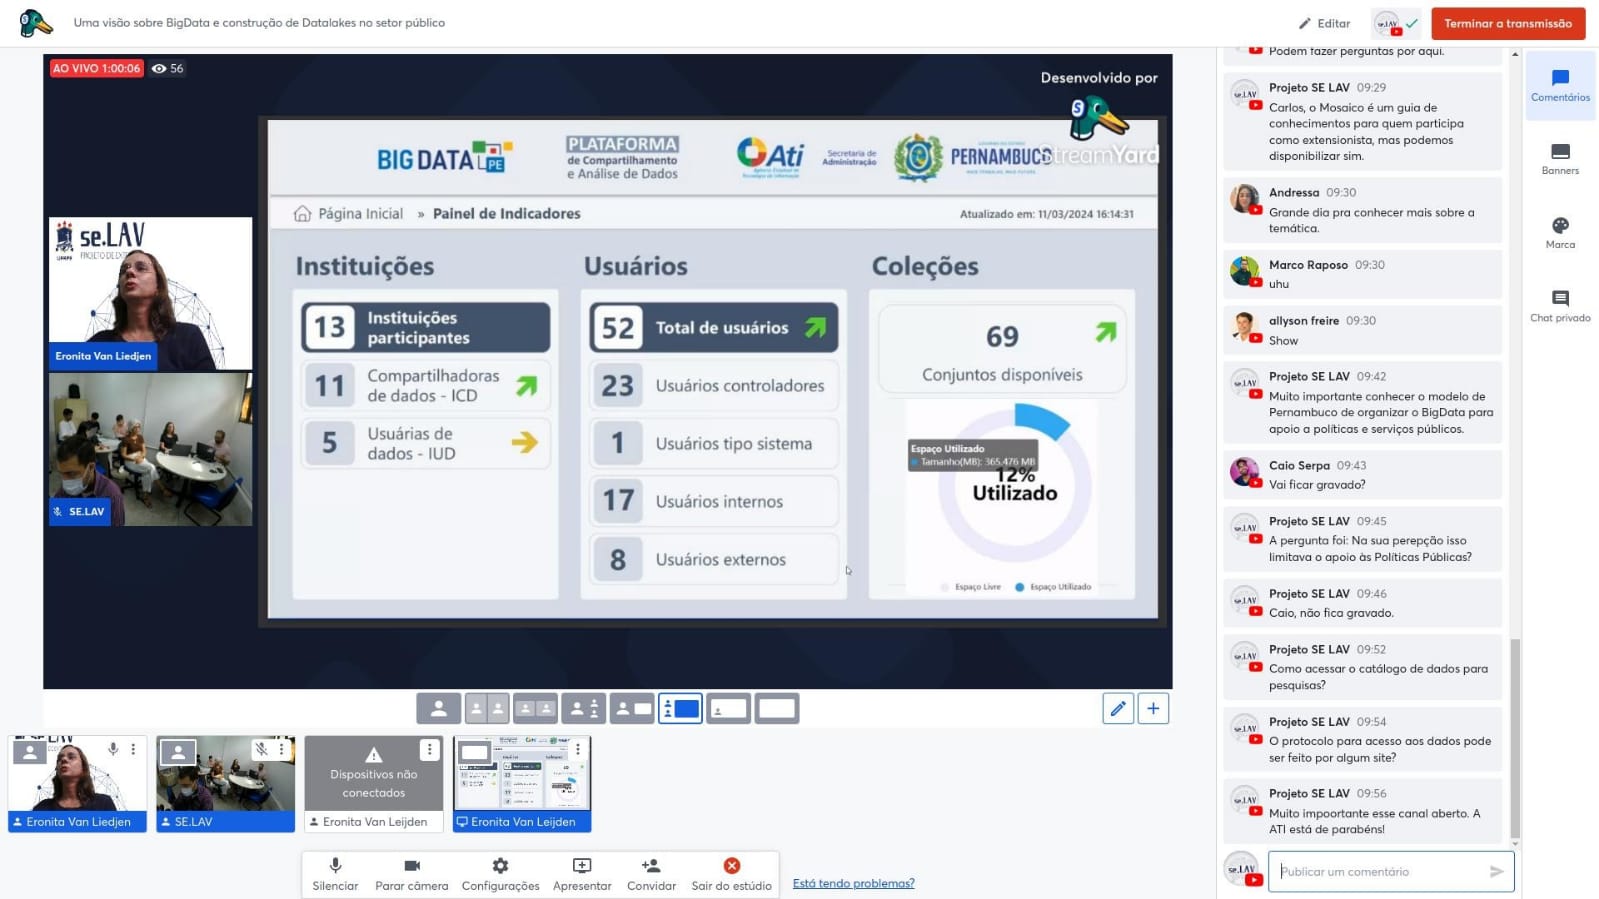1599x899 pixels.
Task: Switch to the Comentários tab
Action: click(x=1559, y=86)
